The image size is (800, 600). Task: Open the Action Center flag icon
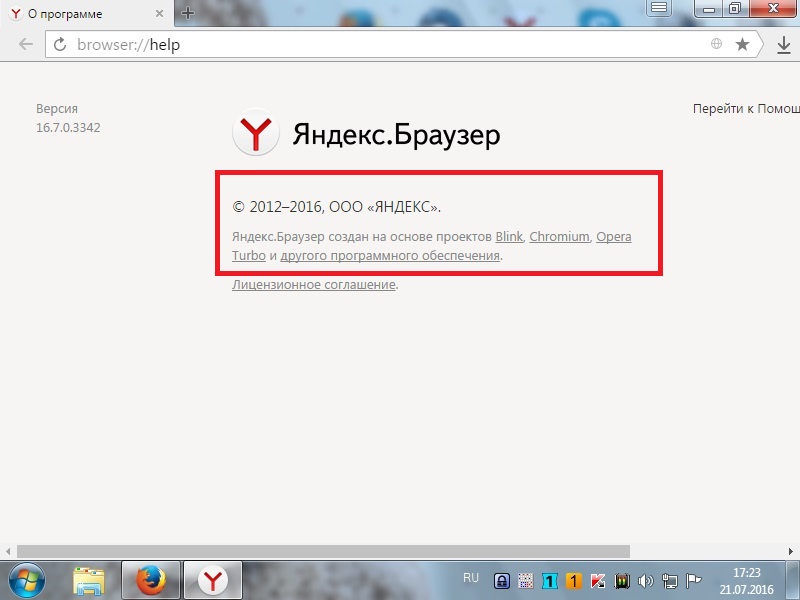click(693, 581)
